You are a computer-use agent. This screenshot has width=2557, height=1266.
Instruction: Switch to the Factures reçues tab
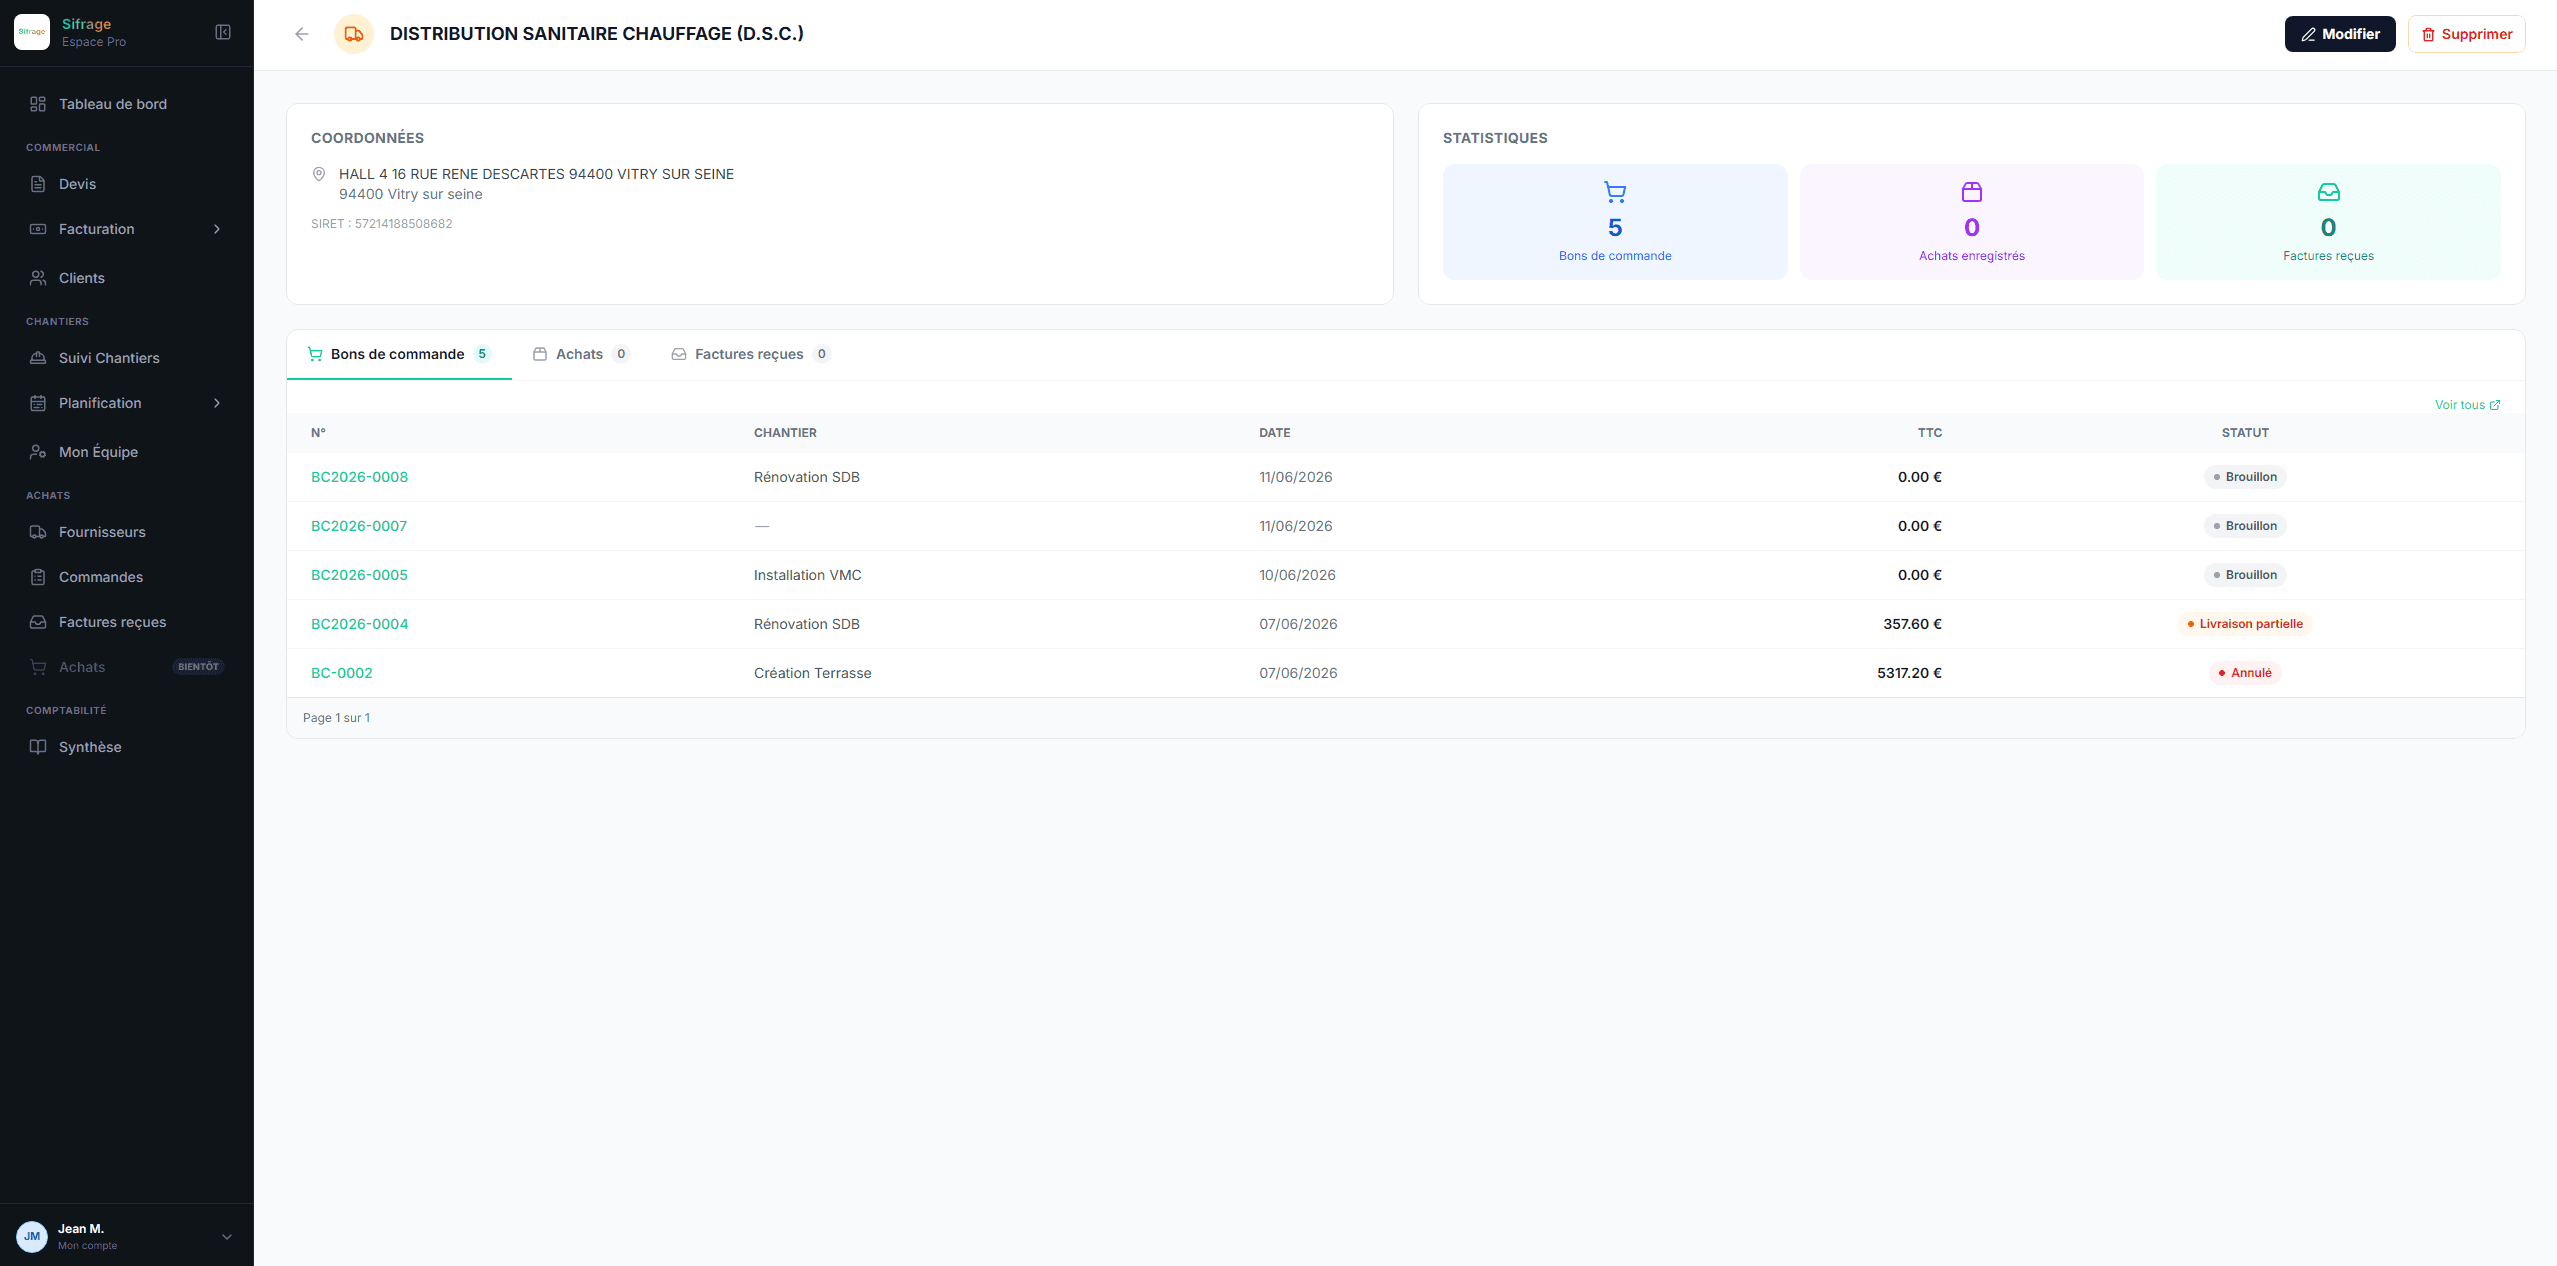[751, 354]
